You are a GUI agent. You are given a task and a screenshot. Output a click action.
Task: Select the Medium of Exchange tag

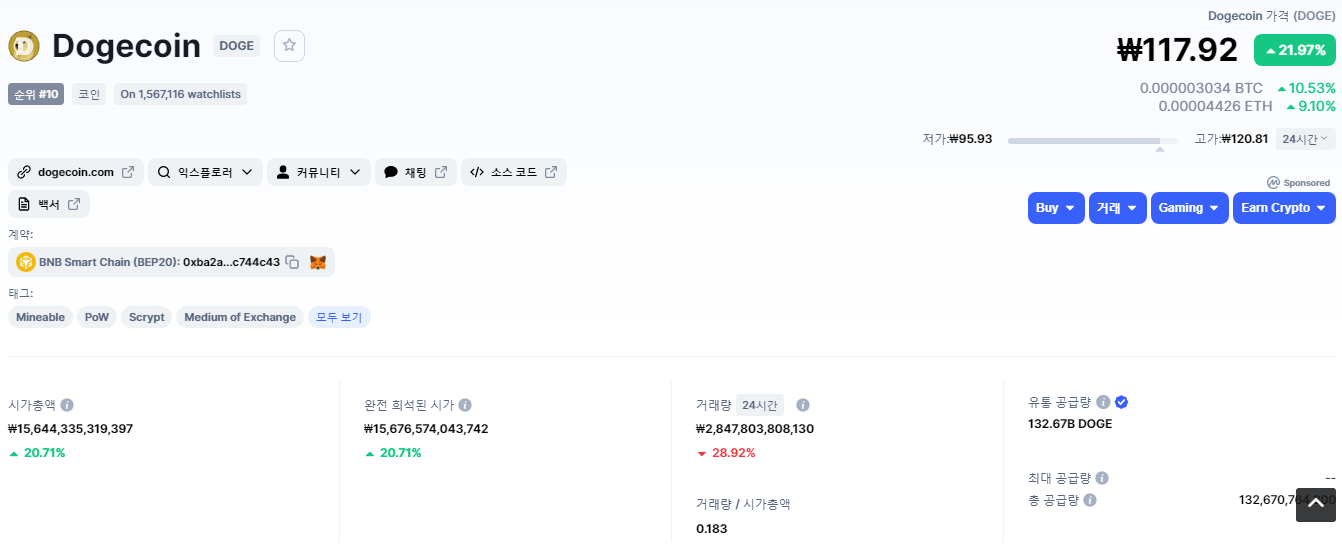coord(240,317)
